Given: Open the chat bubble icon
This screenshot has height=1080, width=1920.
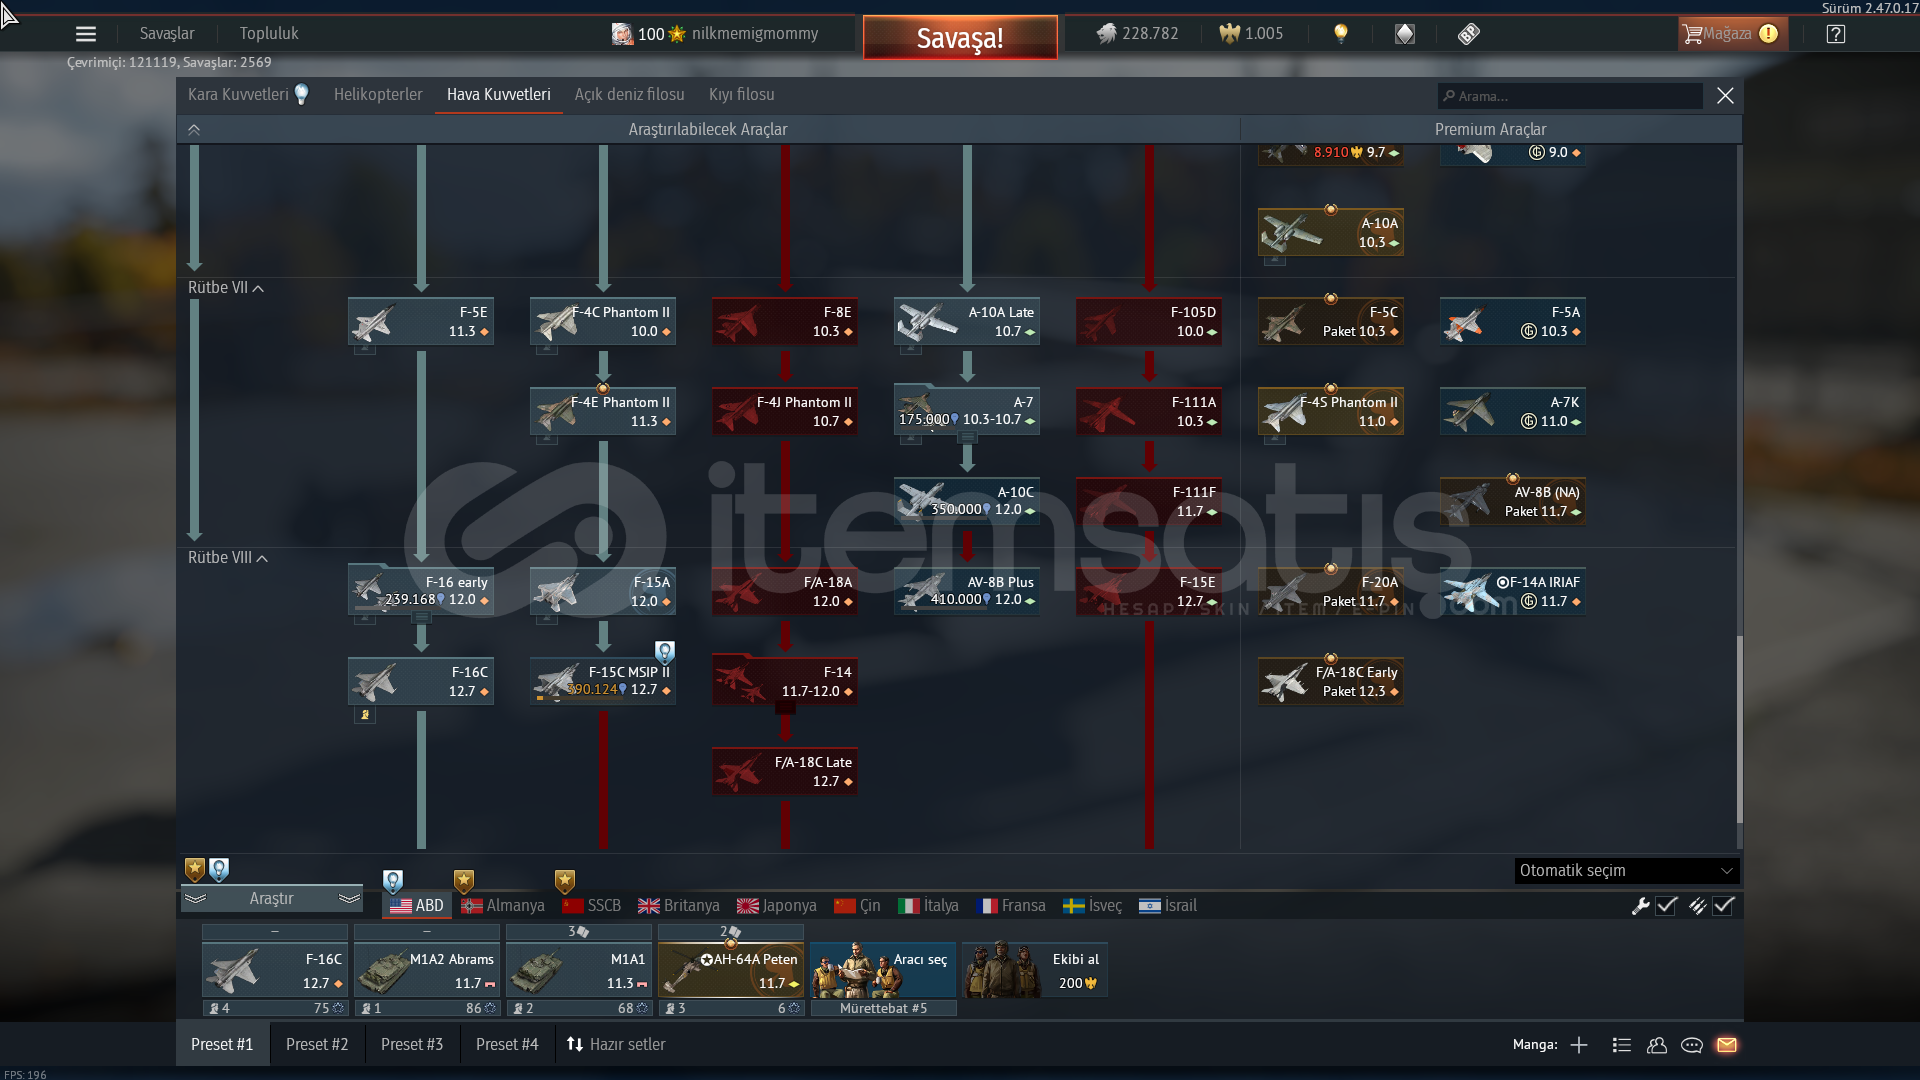Looking at the screenshot, I should pos(1692,1045).
